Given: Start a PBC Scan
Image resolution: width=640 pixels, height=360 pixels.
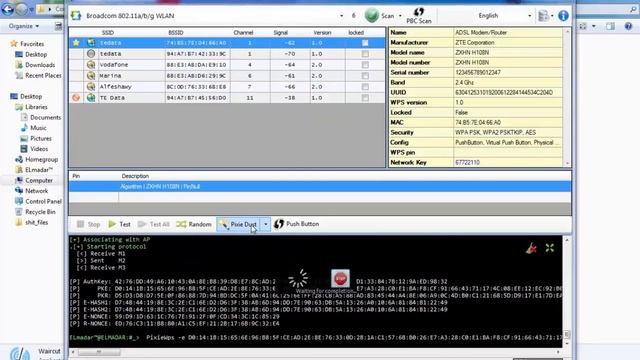Looking at the screenshot, I should [419, 16].
